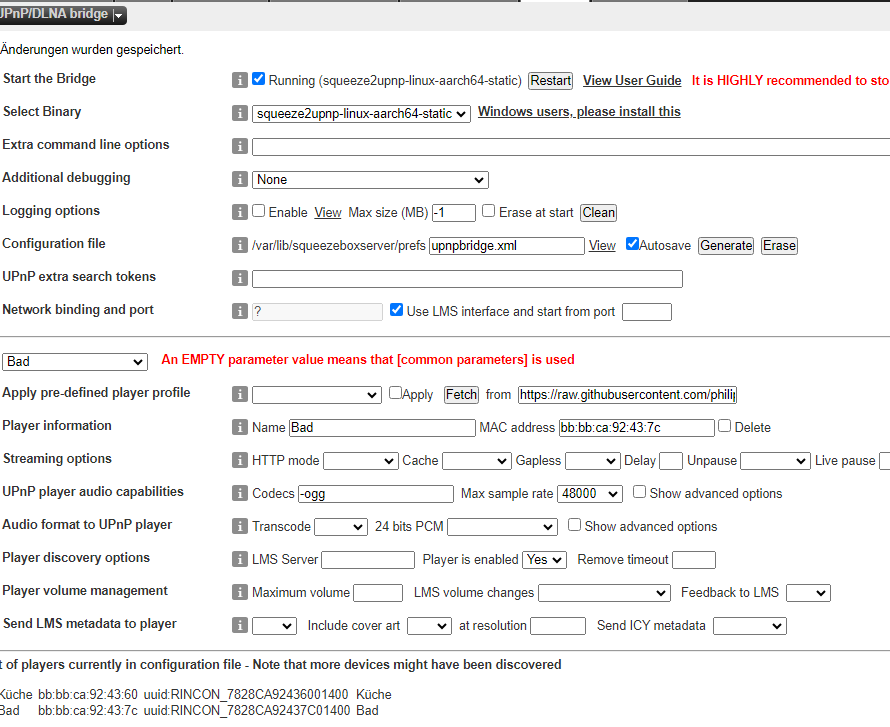Click info icon beside Audio format to UPnP player
Viewport: 890px width, 727px height.
point(240,526)
